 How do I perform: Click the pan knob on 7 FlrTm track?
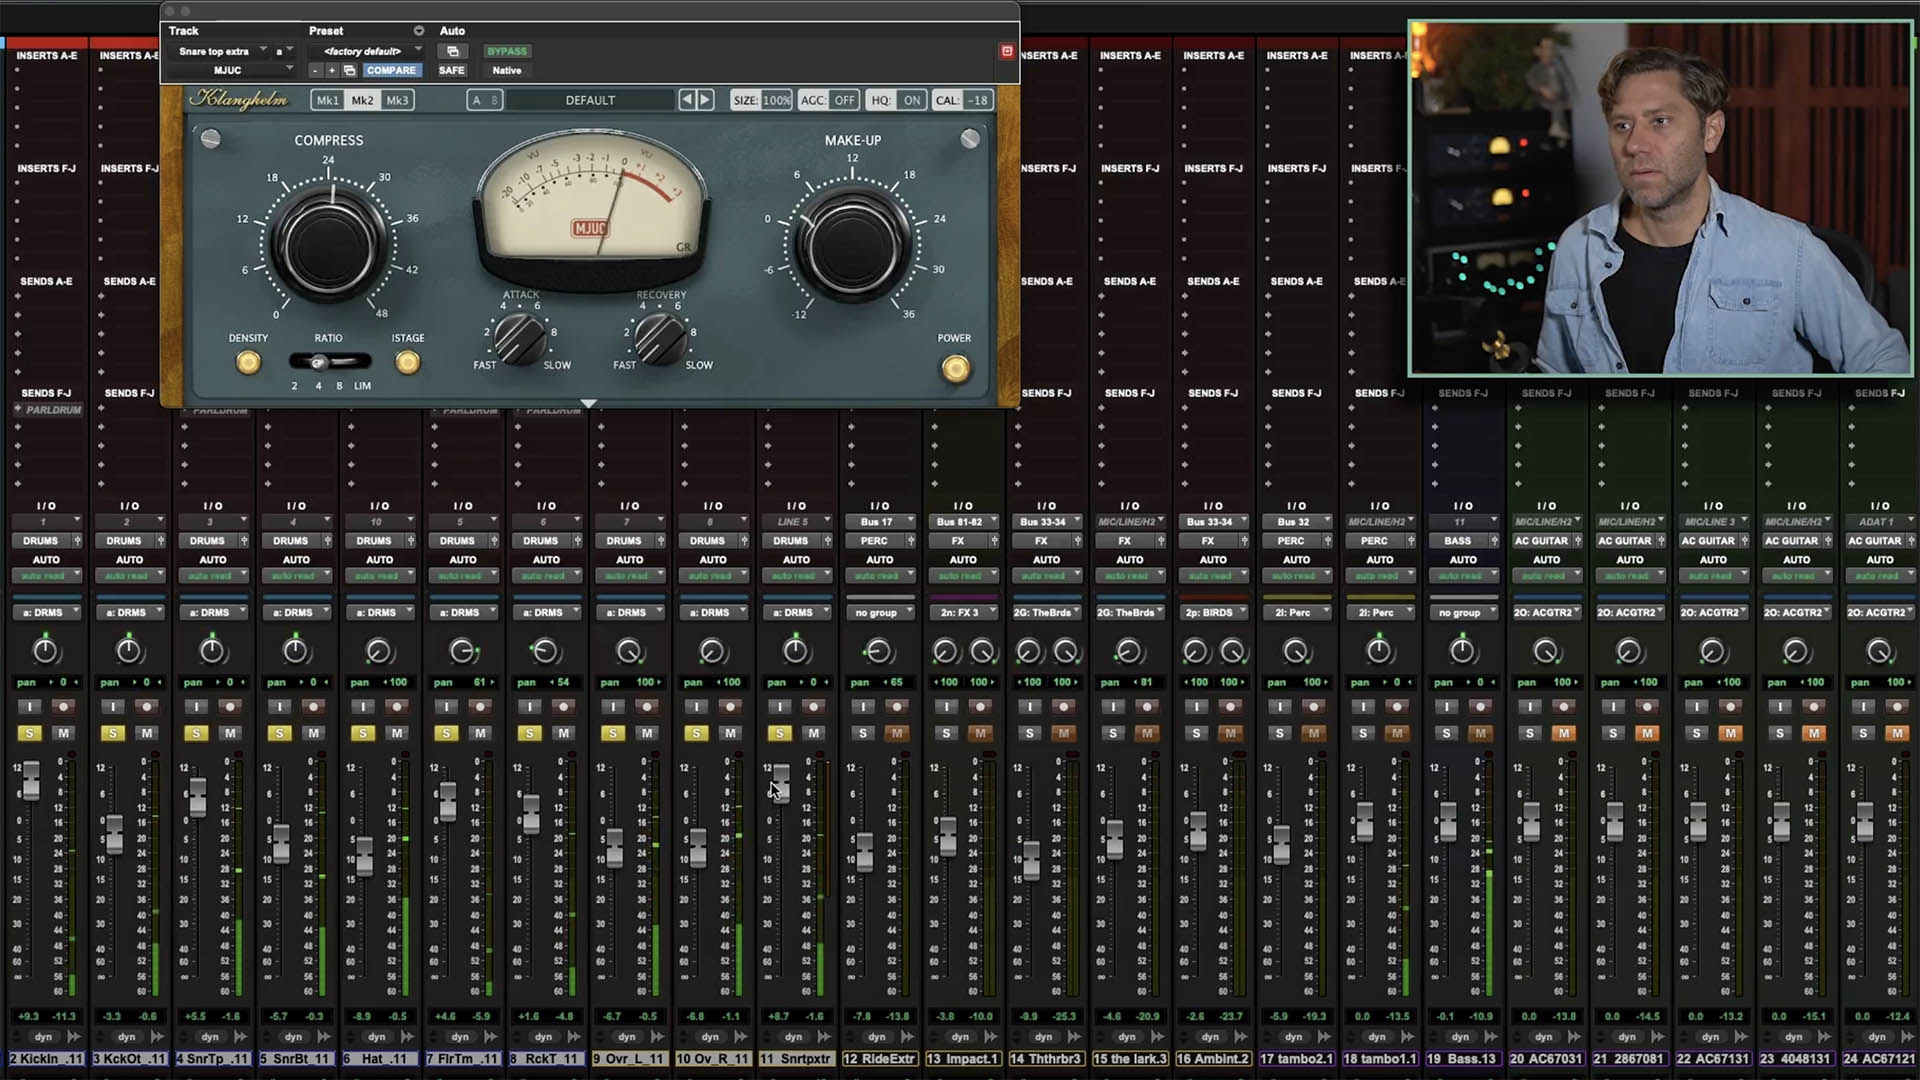(x=462, y=651)
